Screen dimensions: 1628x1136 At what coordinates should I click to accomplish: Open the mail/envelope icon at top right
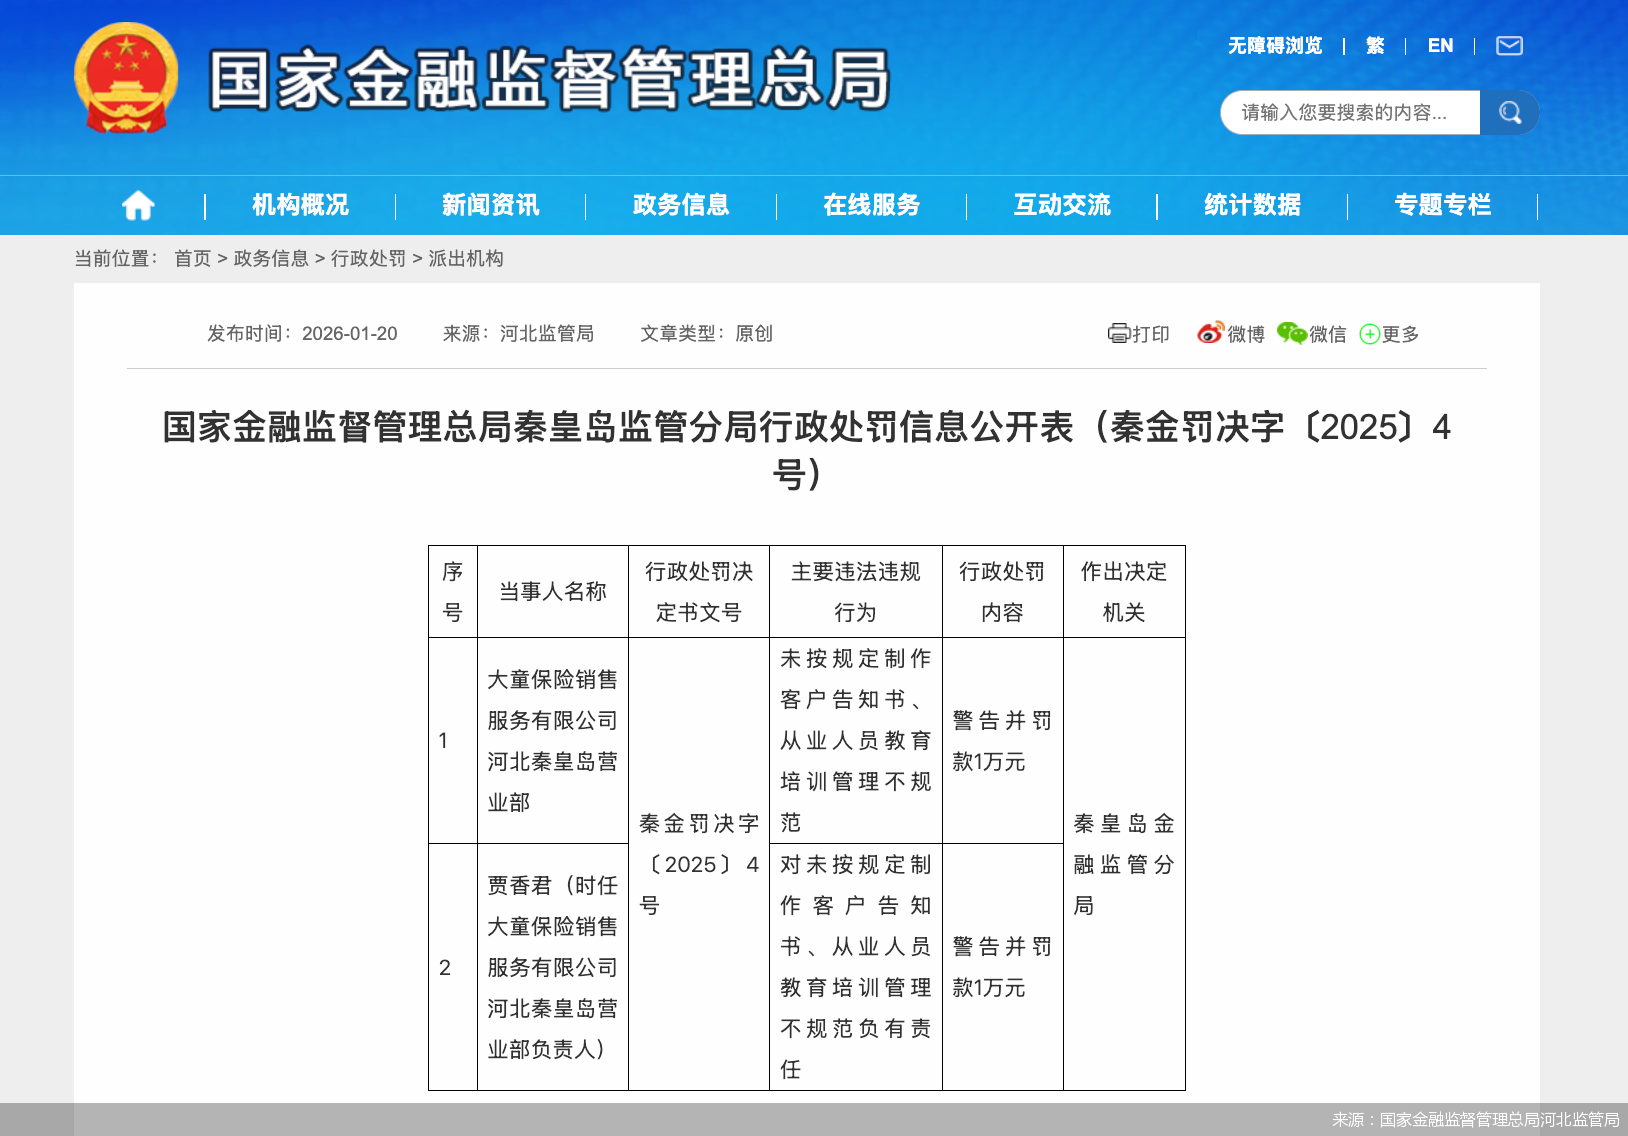click(x=1507, y=45)
